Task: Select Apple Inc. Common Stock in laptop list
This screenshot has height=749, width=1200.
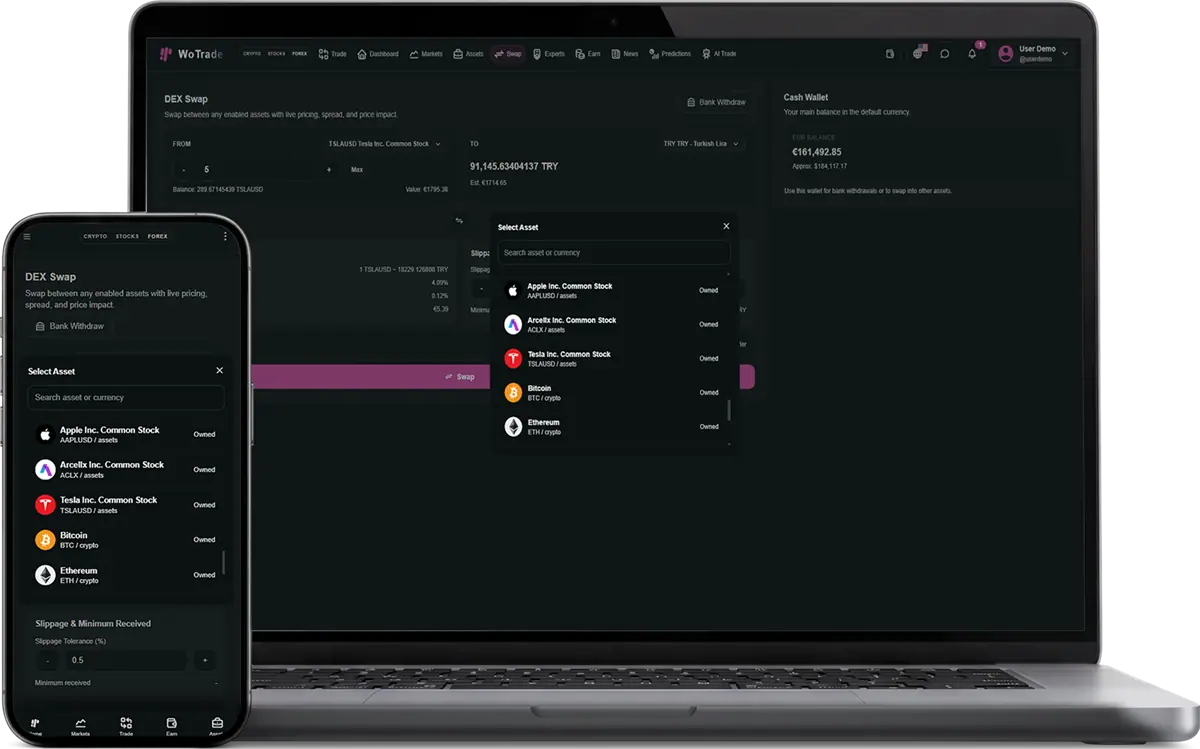Action: click(x=614, y=290)
